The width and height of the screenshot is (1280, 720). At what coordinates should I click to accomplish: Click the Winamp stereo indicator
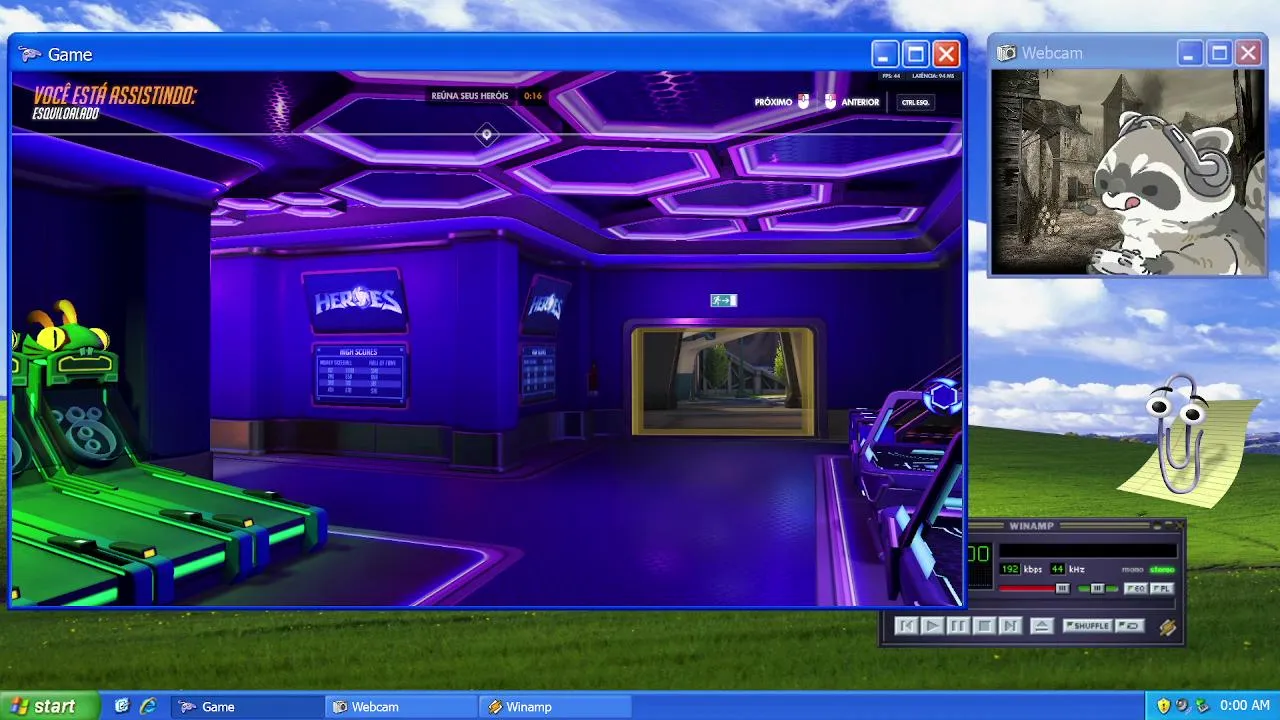(x=1162, y=570)
